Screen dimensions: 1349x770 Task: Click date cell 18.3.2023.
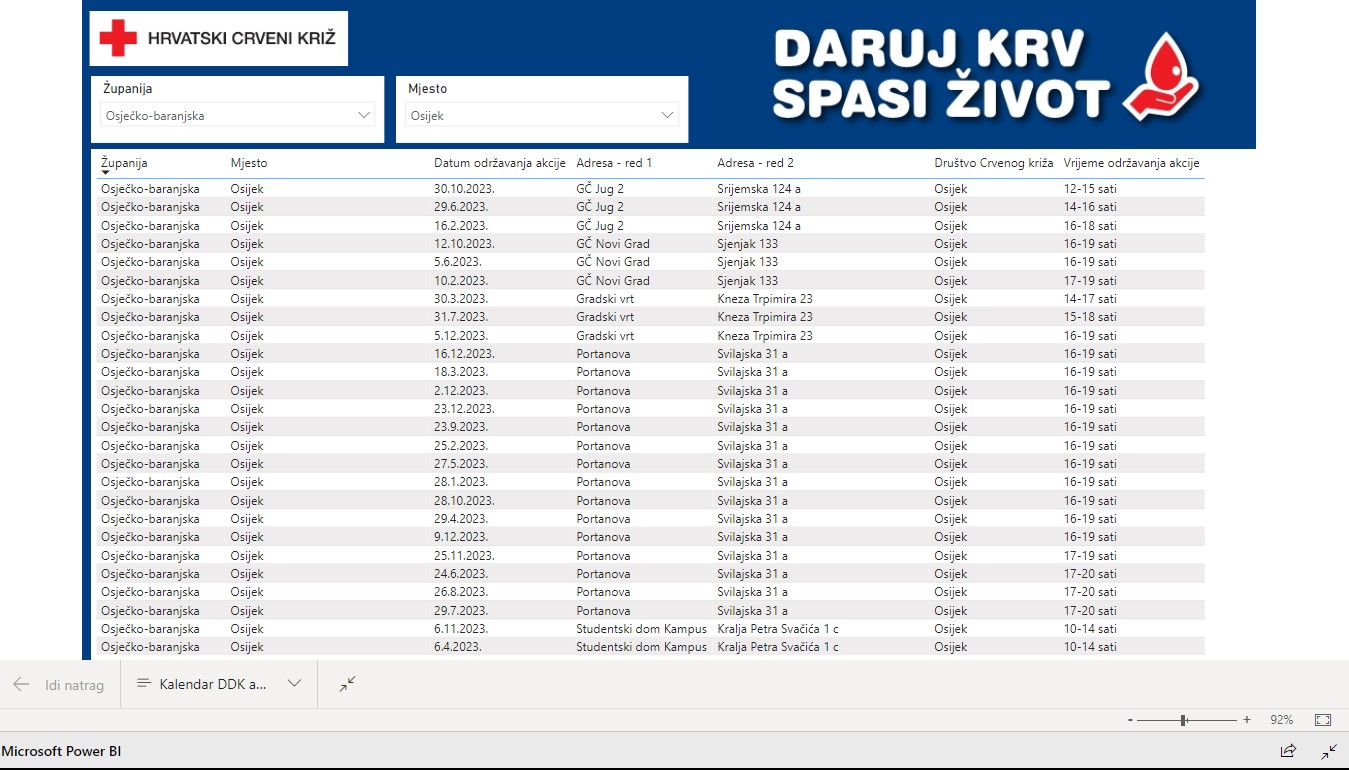pyautogui.click(x=461, y=372)
